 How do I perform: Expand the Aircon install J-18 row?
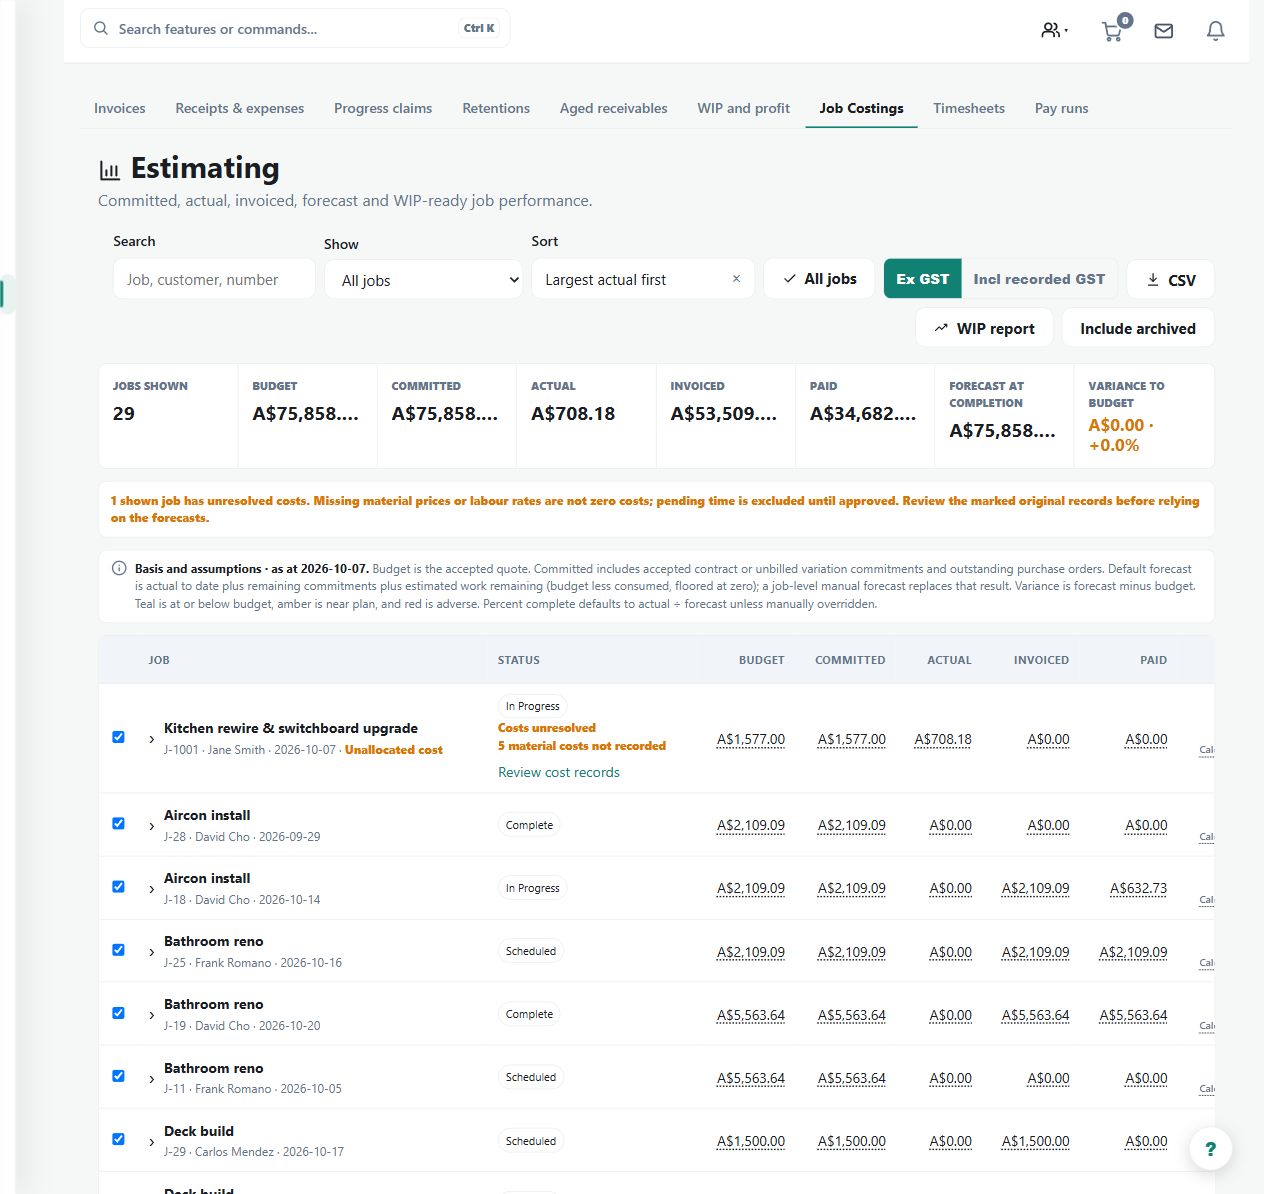[151, 889]
